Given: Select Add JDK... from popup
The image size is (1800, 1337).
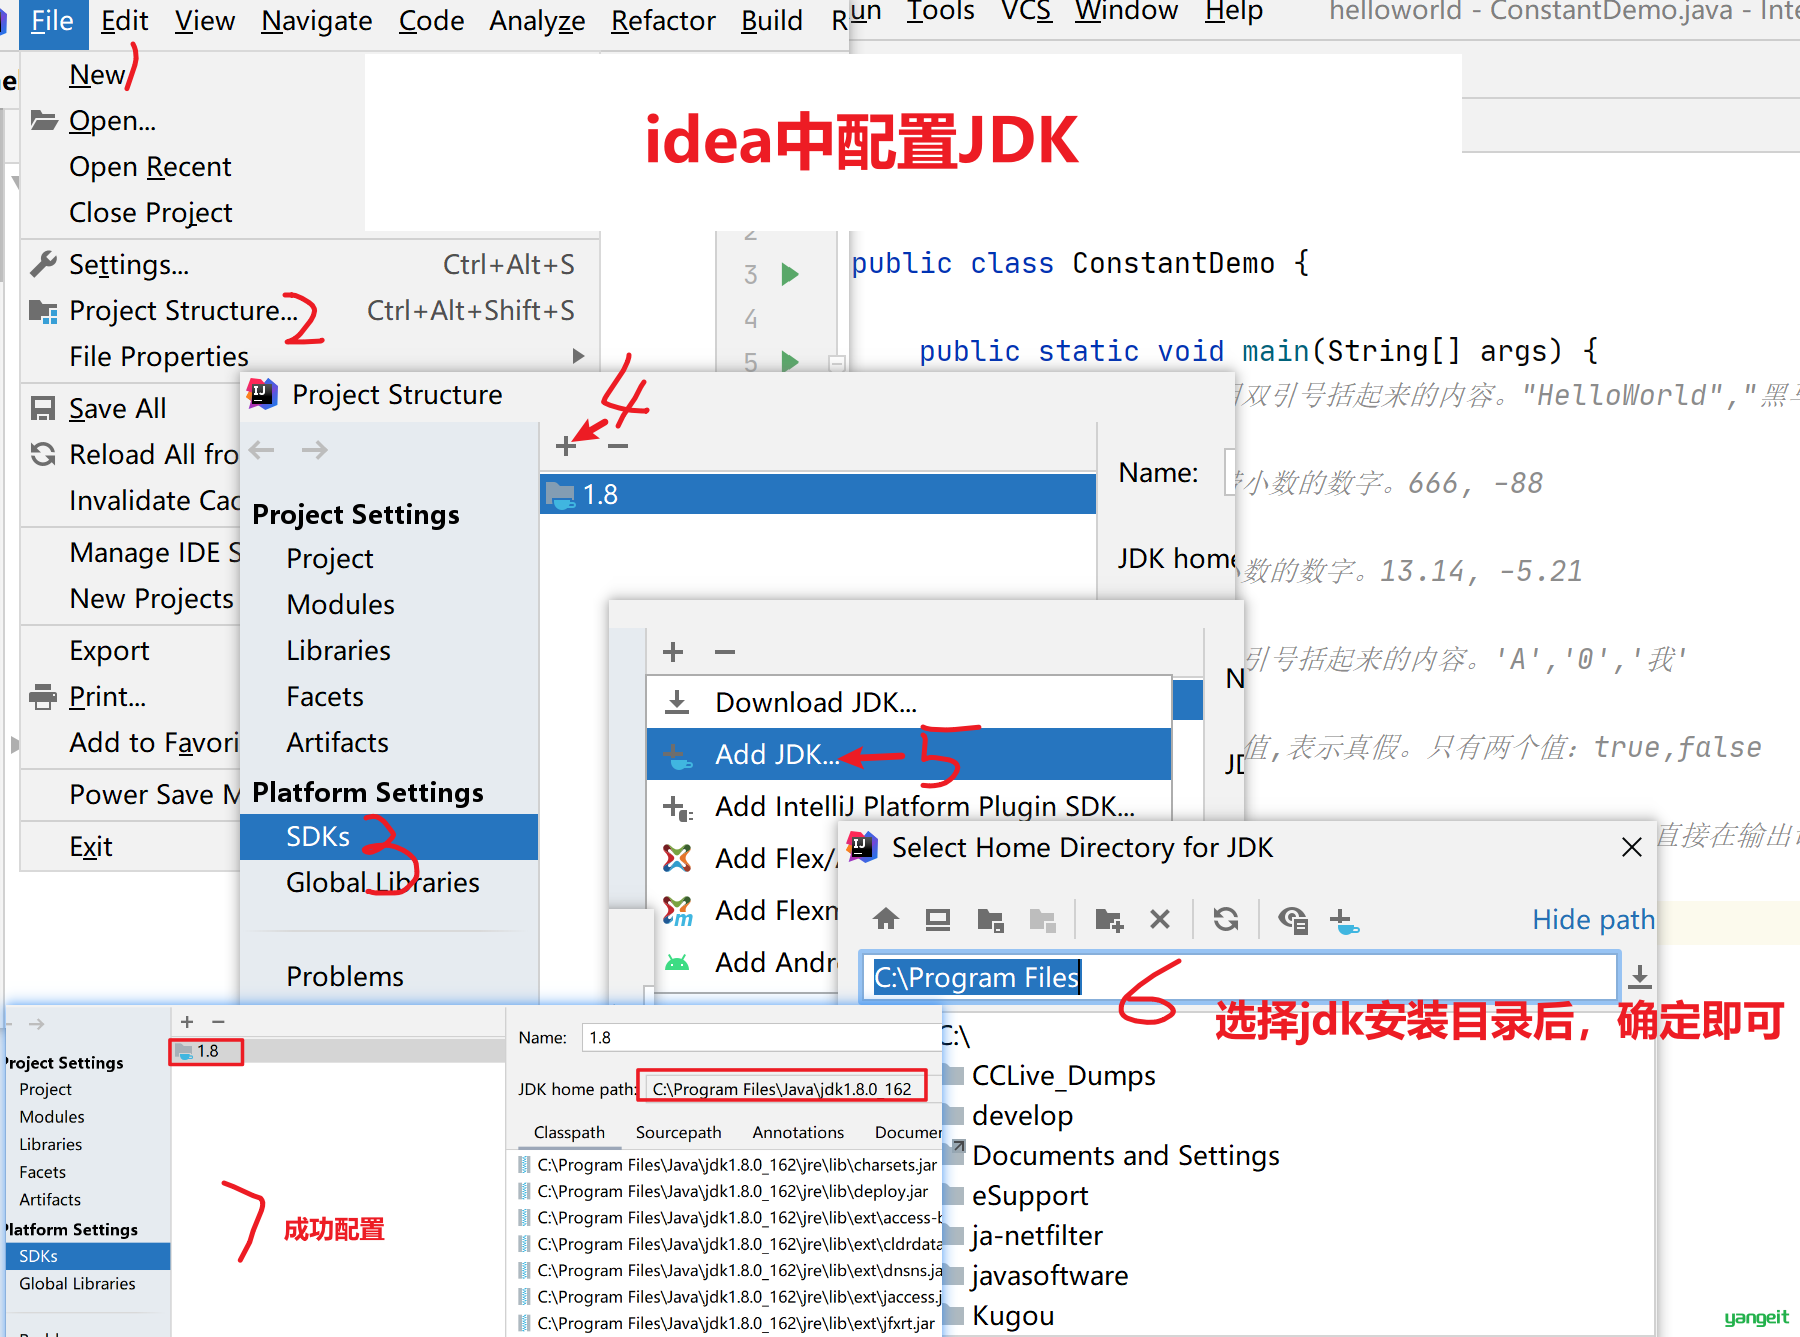Looking at the screenshot, I should pos(909,754).
